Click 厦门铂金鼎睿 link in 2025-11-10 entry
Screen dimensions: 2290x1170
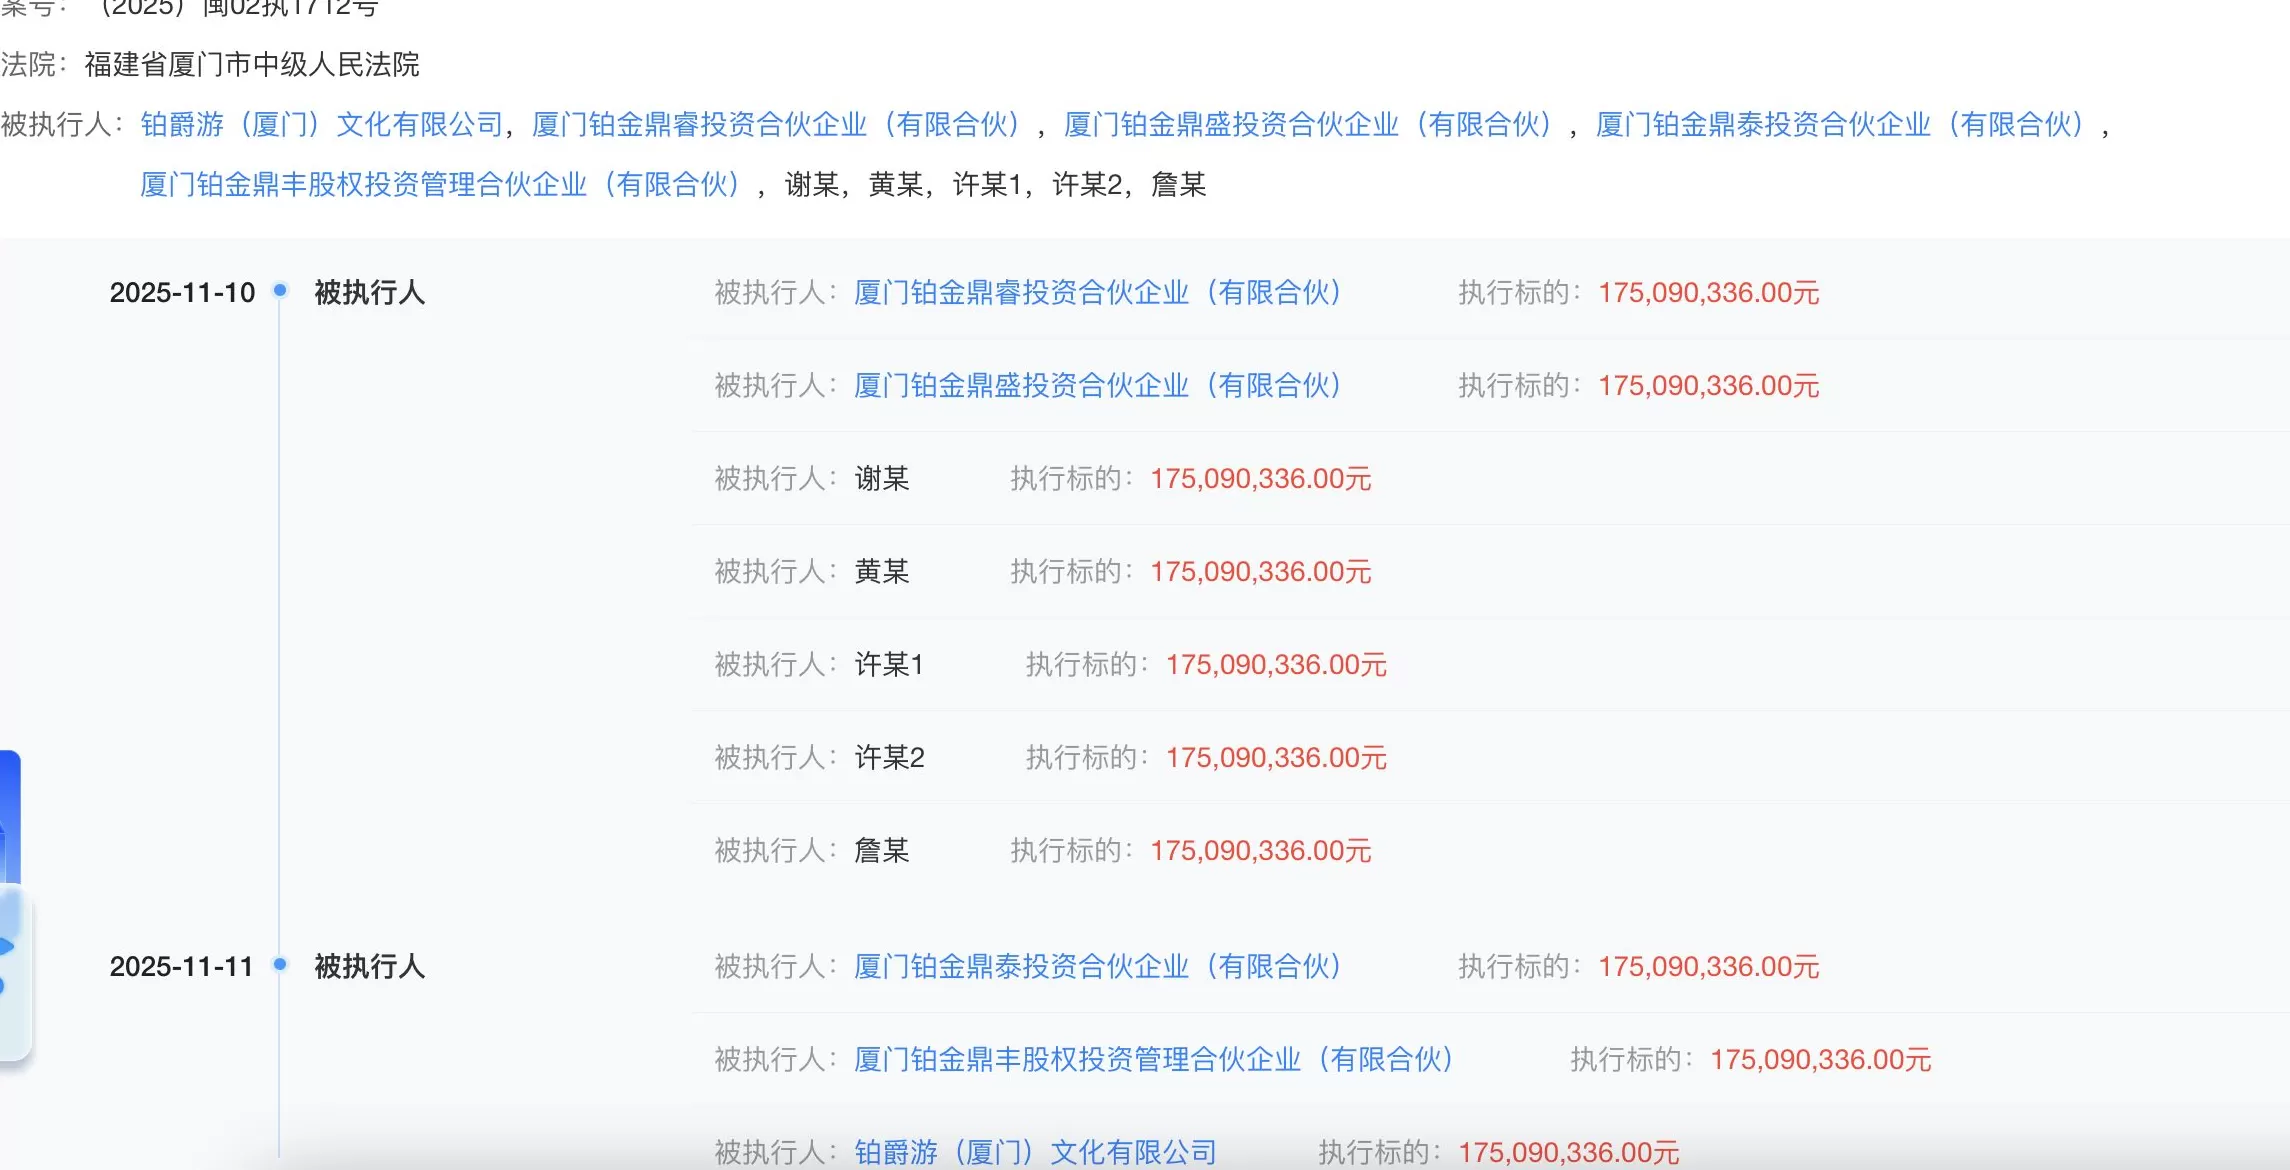tap(1096, 293)
